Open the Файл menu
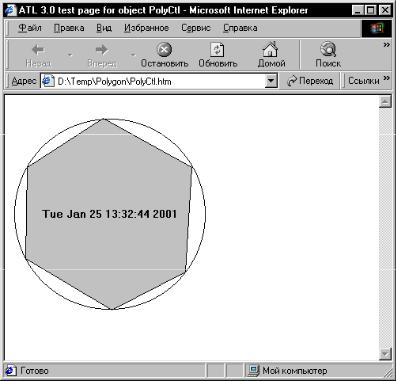Image resolution: width=396 pixels, height=381 pixels. (x=30, y=28)
